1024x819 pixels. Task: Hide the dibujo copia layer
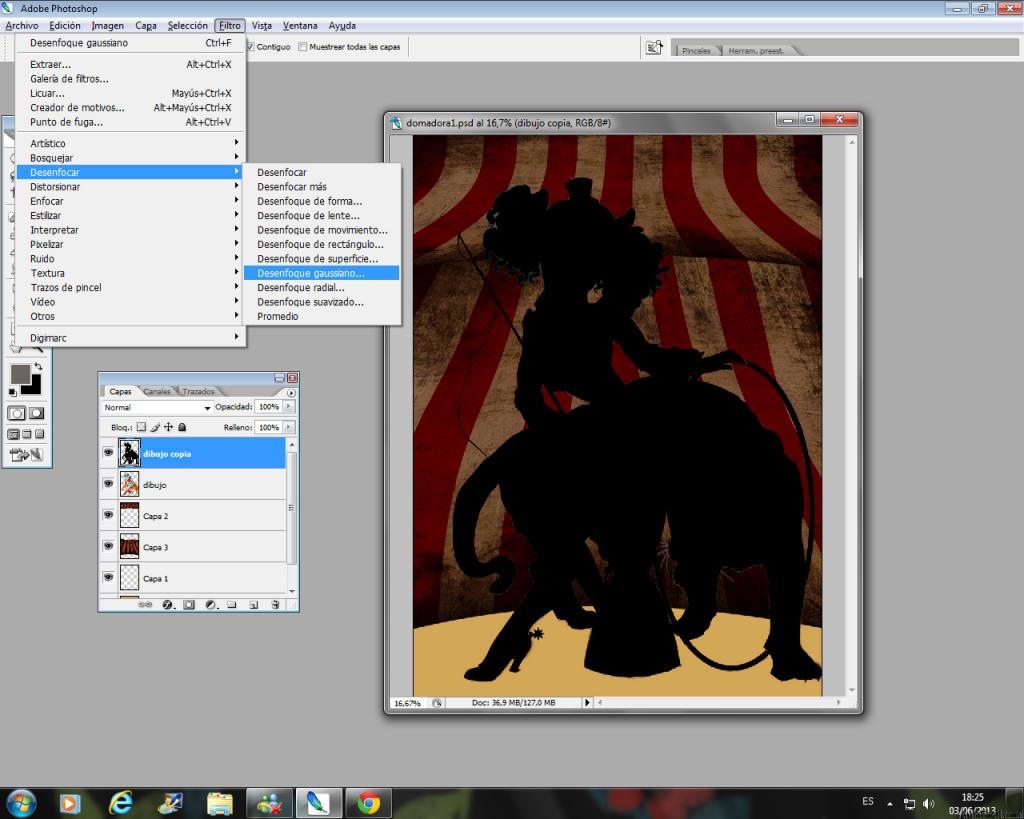[x=108, y=453]
